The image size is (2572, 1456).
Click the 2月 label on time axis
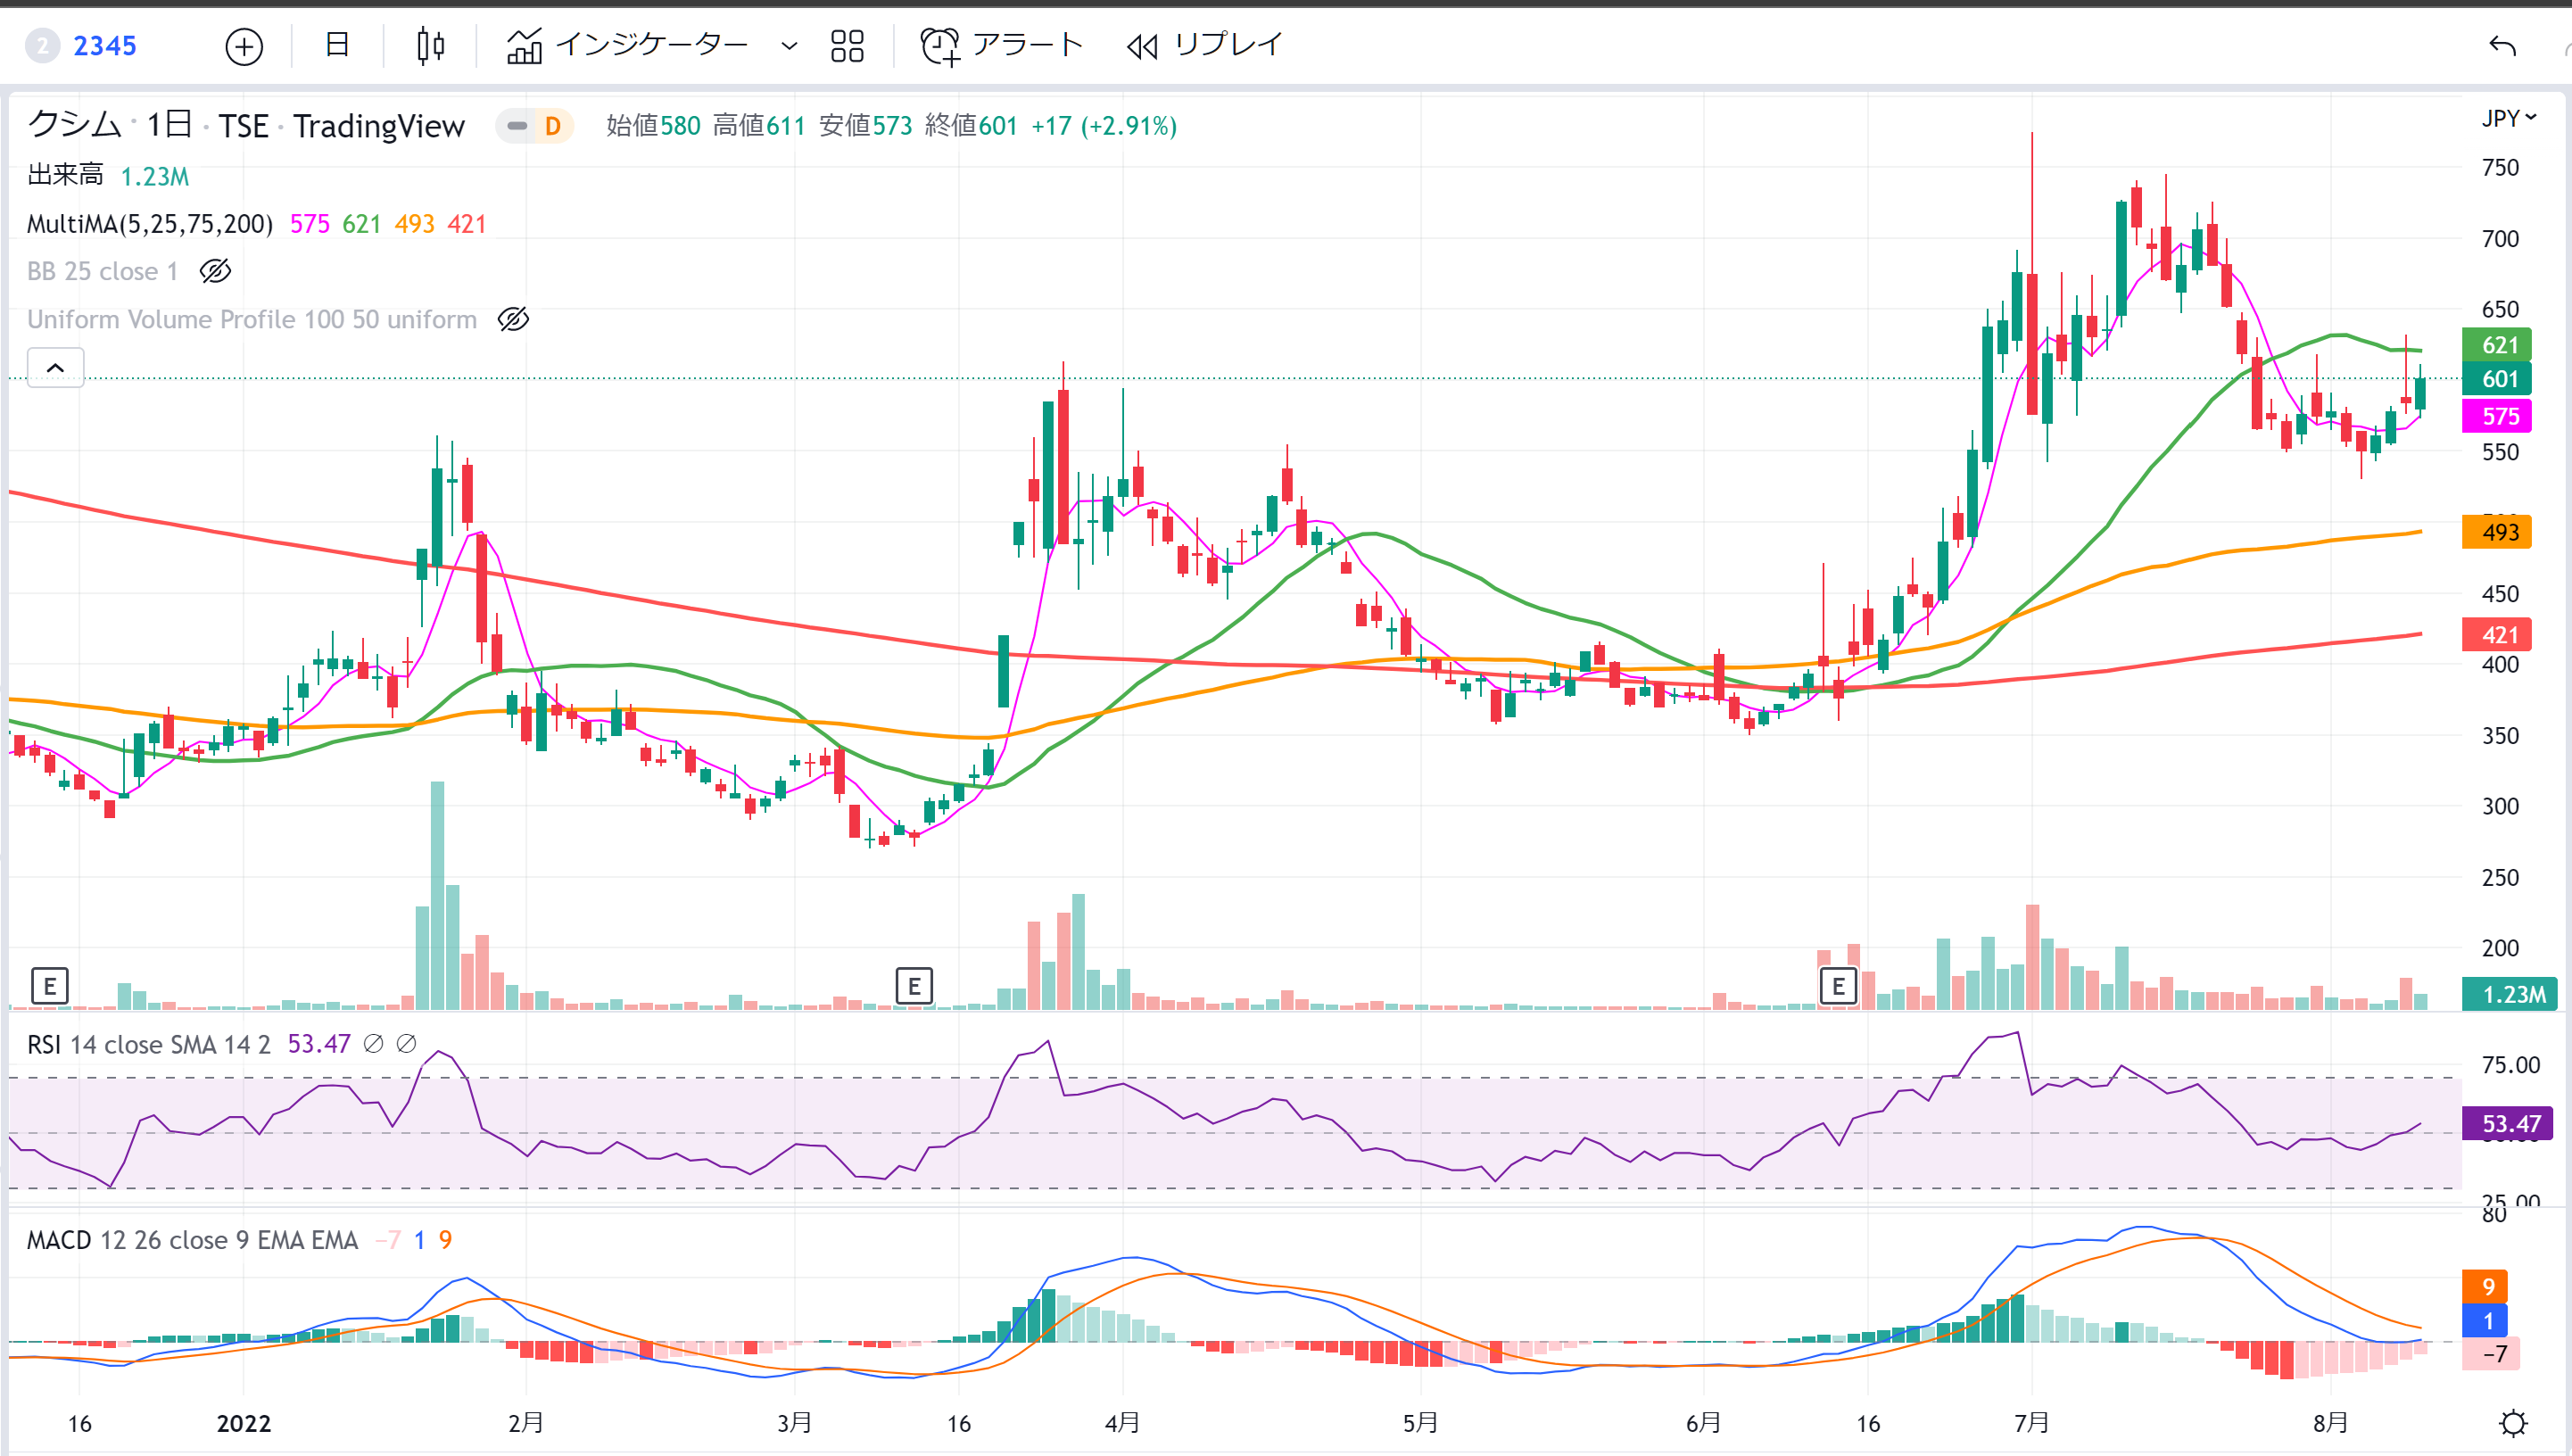point(526,1424)
